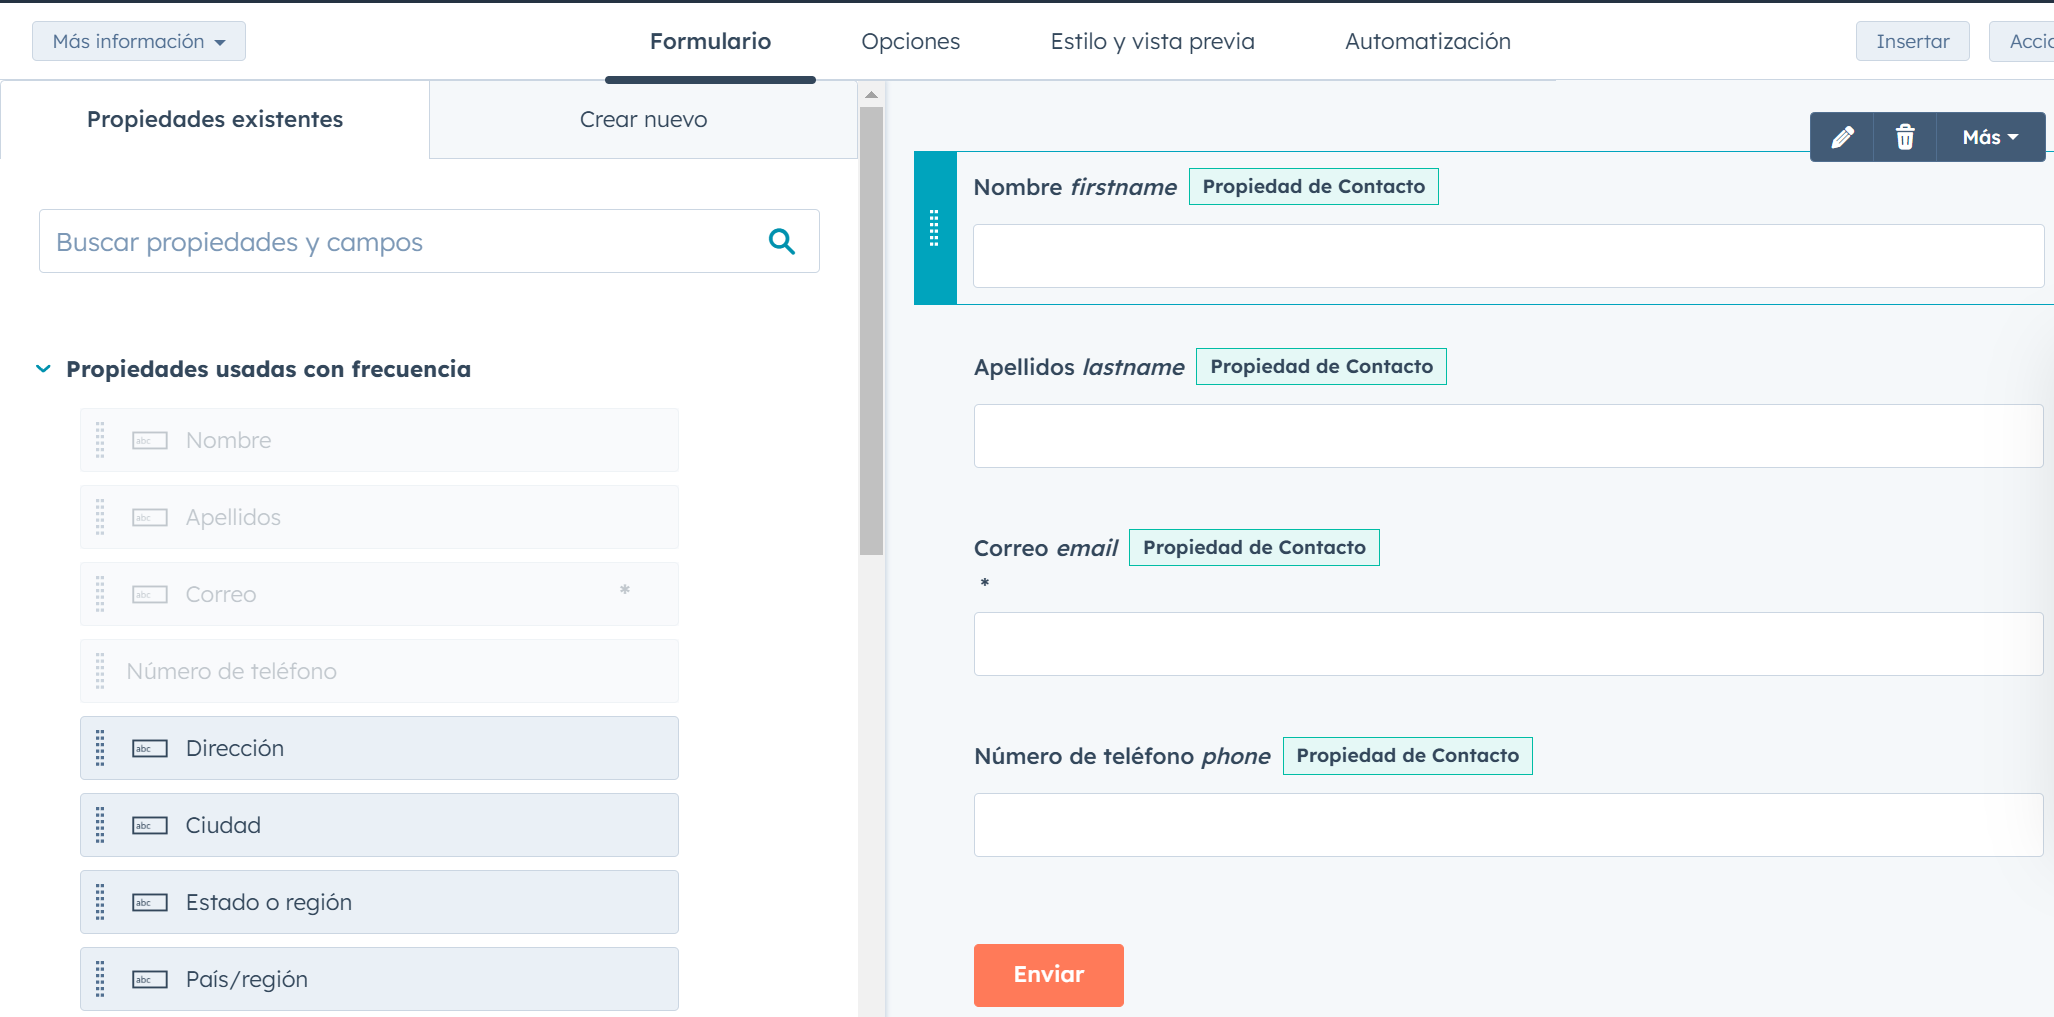The image size is (2054, 1017).
Task: Click the text field icon beside País/región
Action: click(x=150, y=979)
